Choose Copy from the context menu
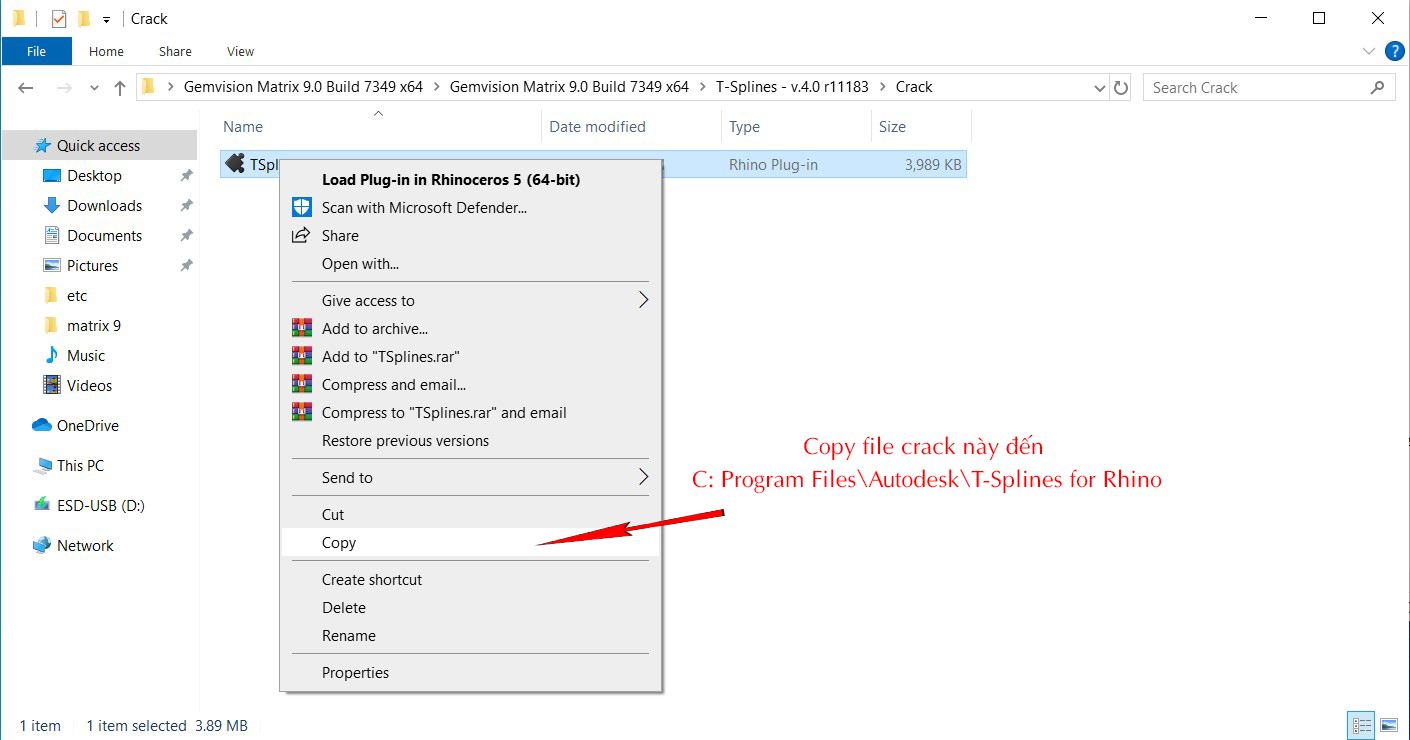 click(339, 543)
